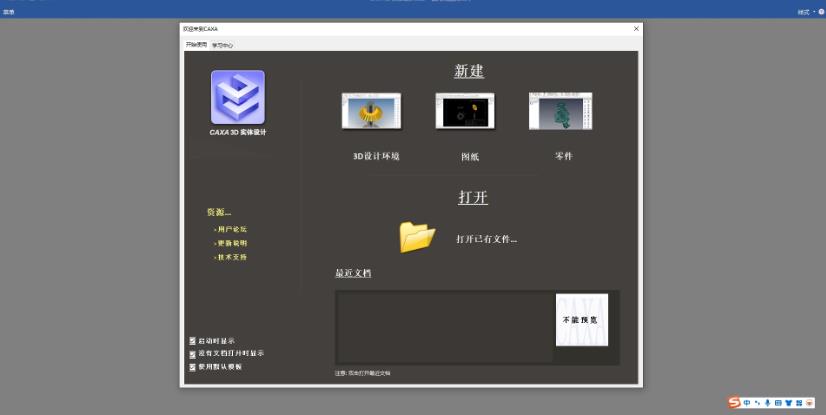Open Sogou soft keyboard icon
This screenshot has height=415, width=826.
point(778,402)
